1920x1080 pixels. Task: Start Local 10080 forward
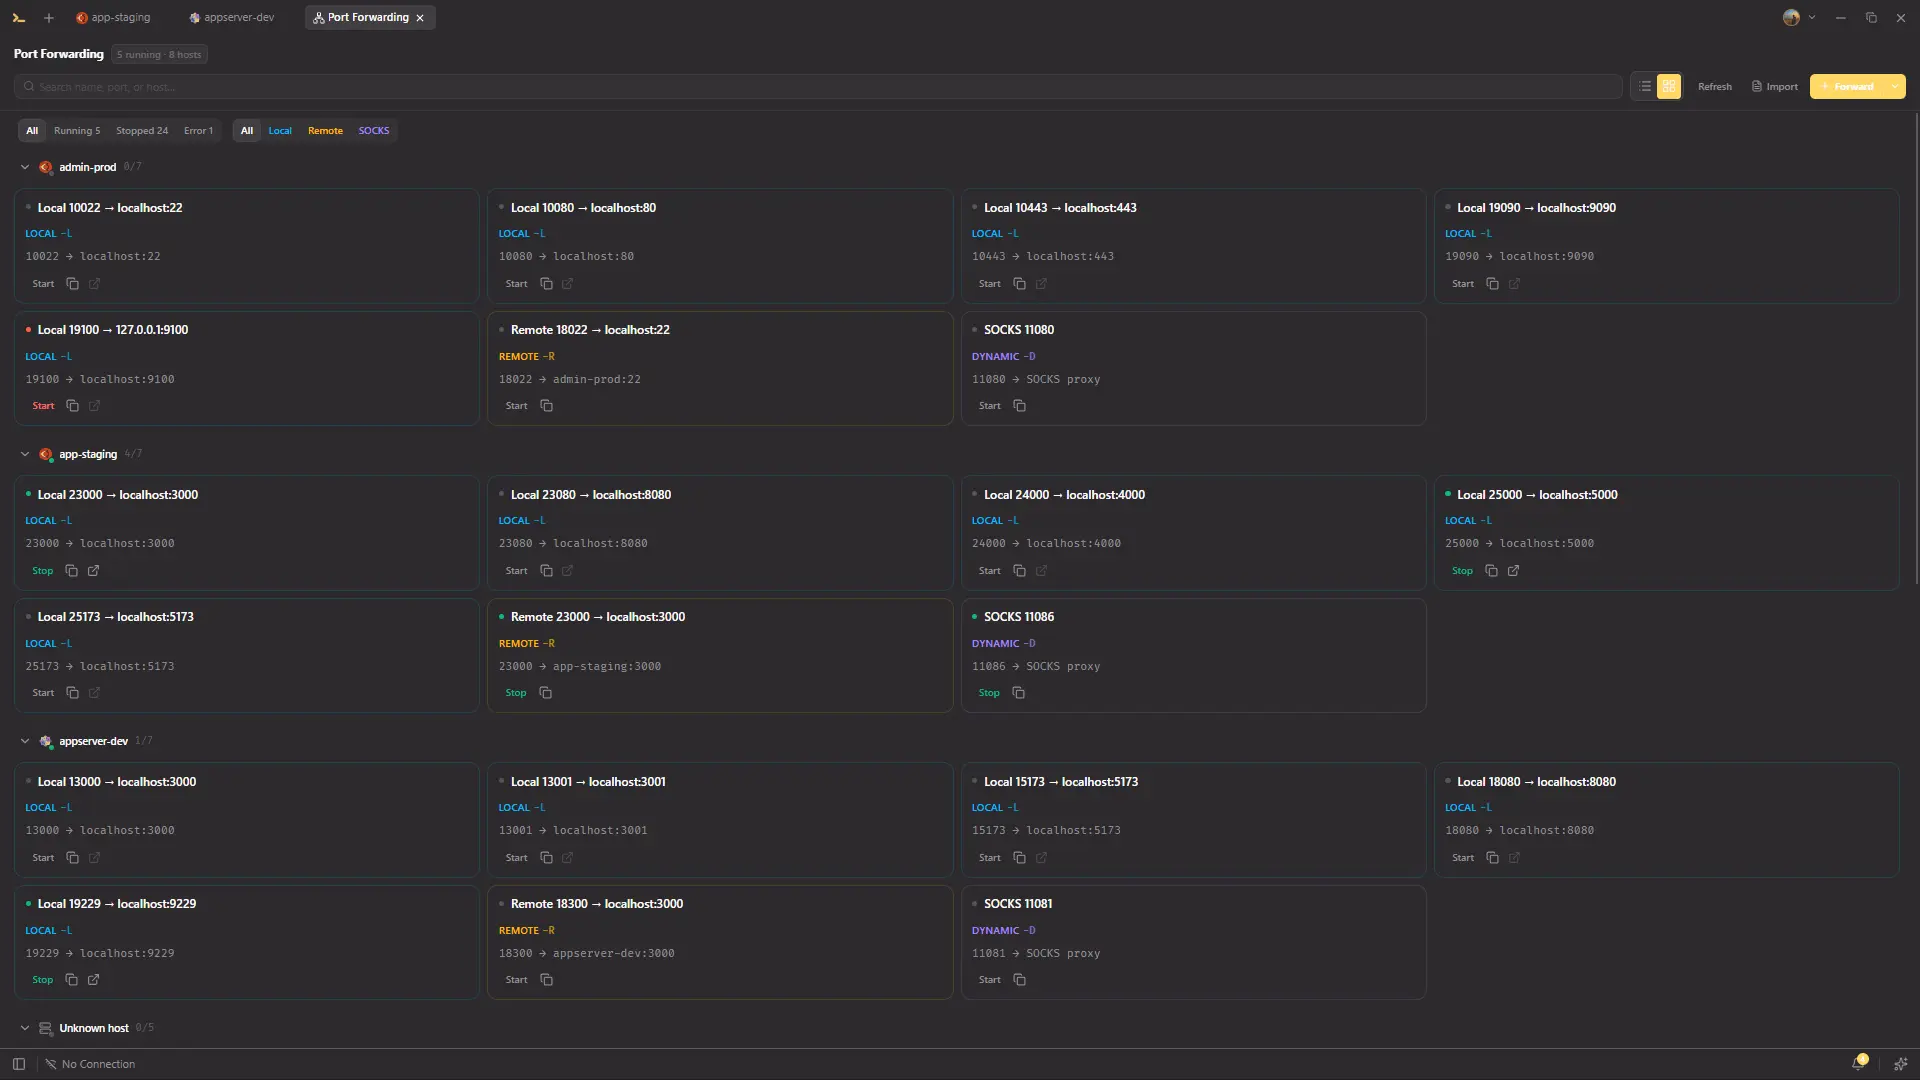tap(516, 284)
